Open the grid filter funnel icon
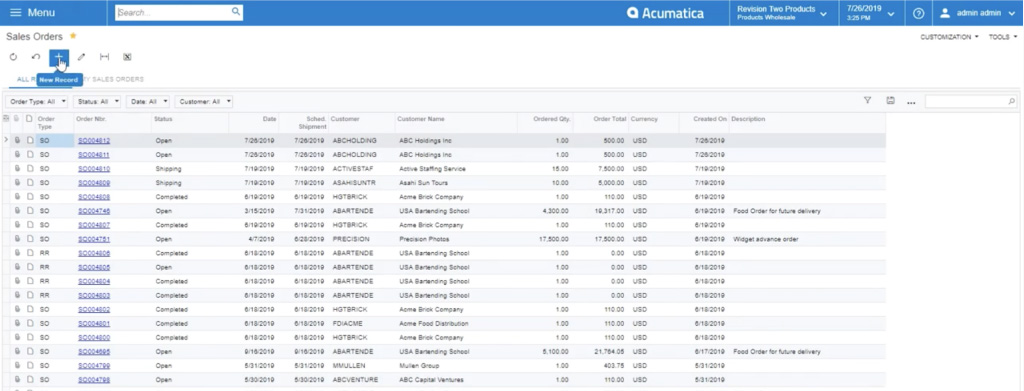 [867, 101]
